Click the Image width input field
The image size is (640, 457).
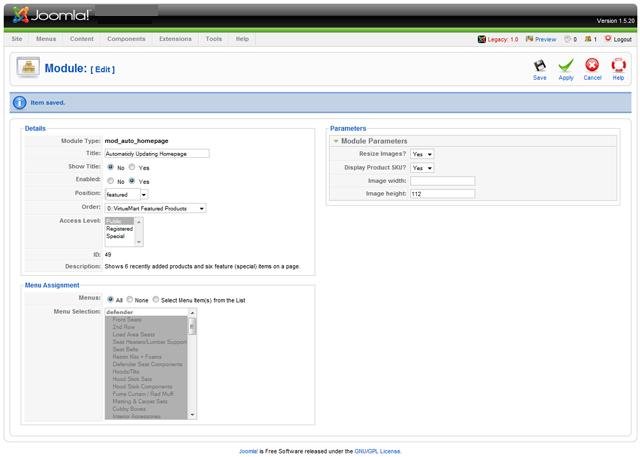tap(443, 181)
